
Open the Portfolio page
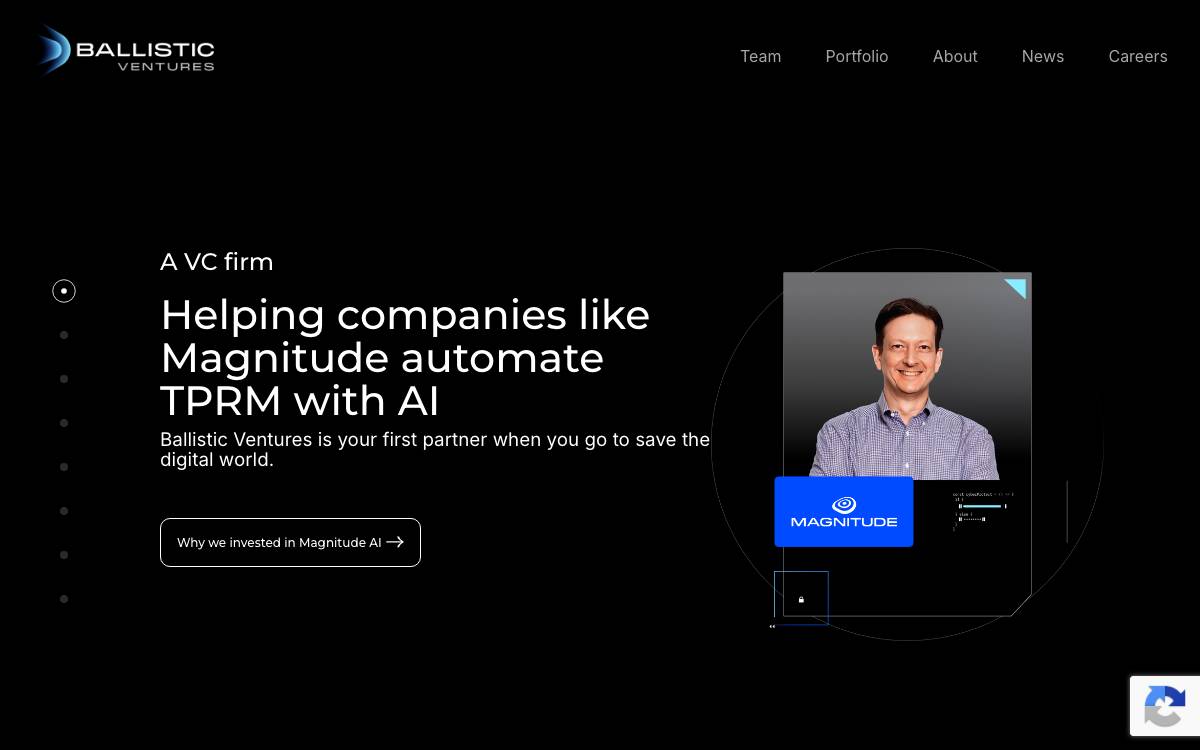[856, 56]
